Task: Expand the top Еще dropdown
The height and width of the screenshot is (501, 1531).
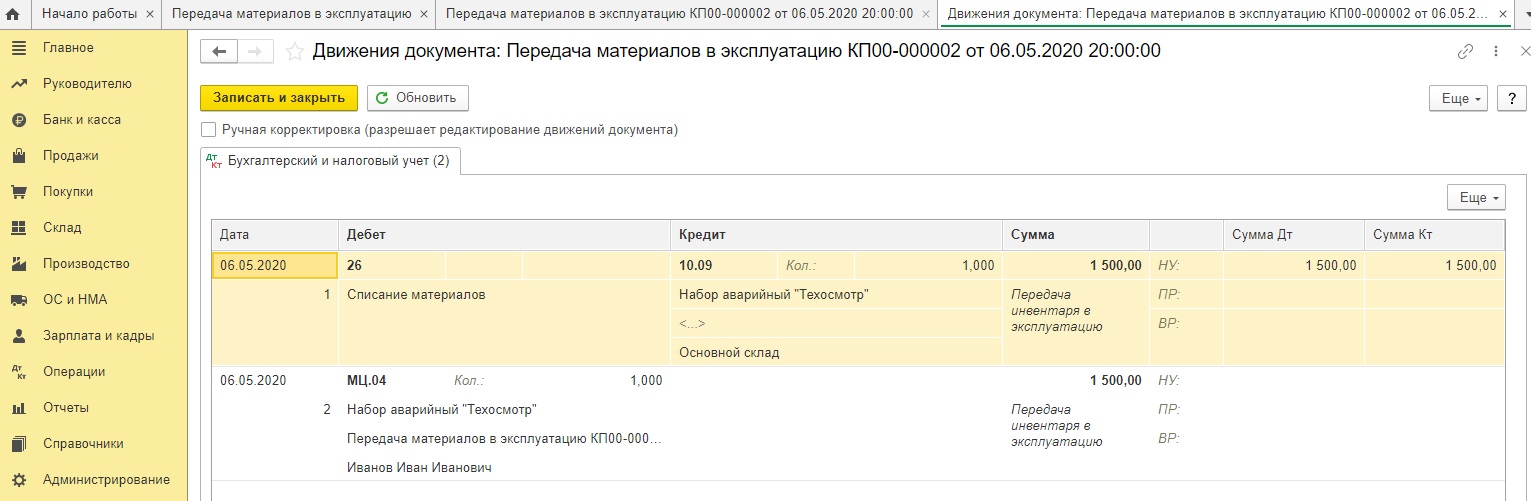Action: tap(1461, 98)
